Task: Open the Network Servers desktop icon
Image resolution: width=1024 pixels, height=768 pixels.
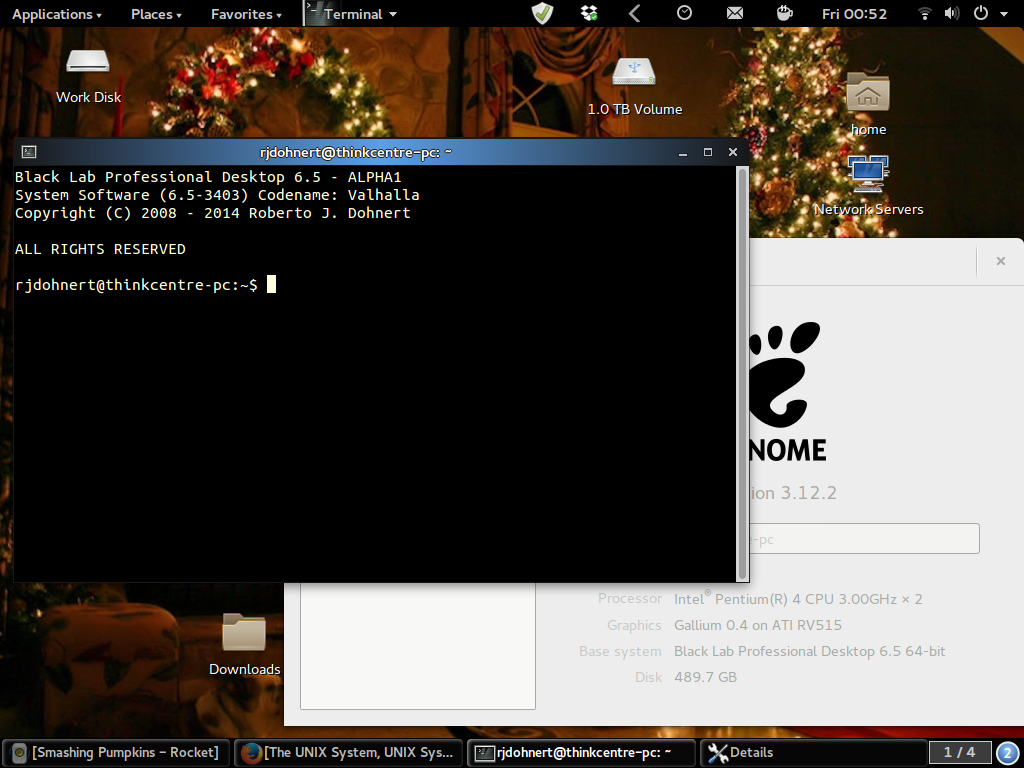Action: (868, 173)
